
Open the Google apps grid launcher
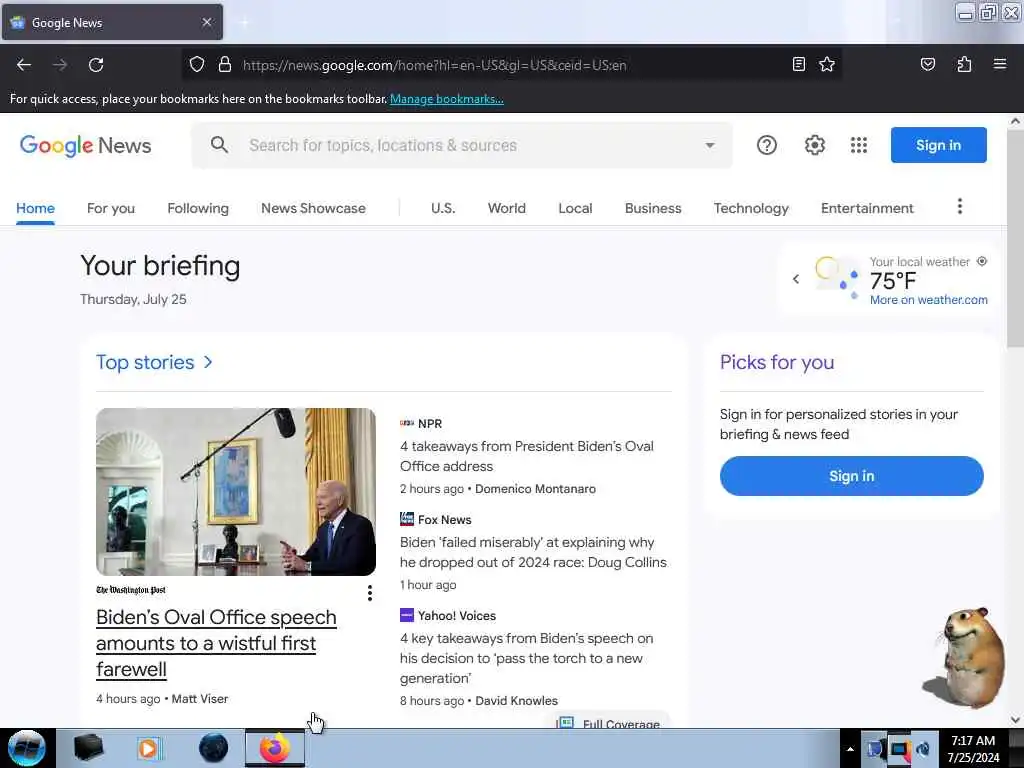point(859,145)
